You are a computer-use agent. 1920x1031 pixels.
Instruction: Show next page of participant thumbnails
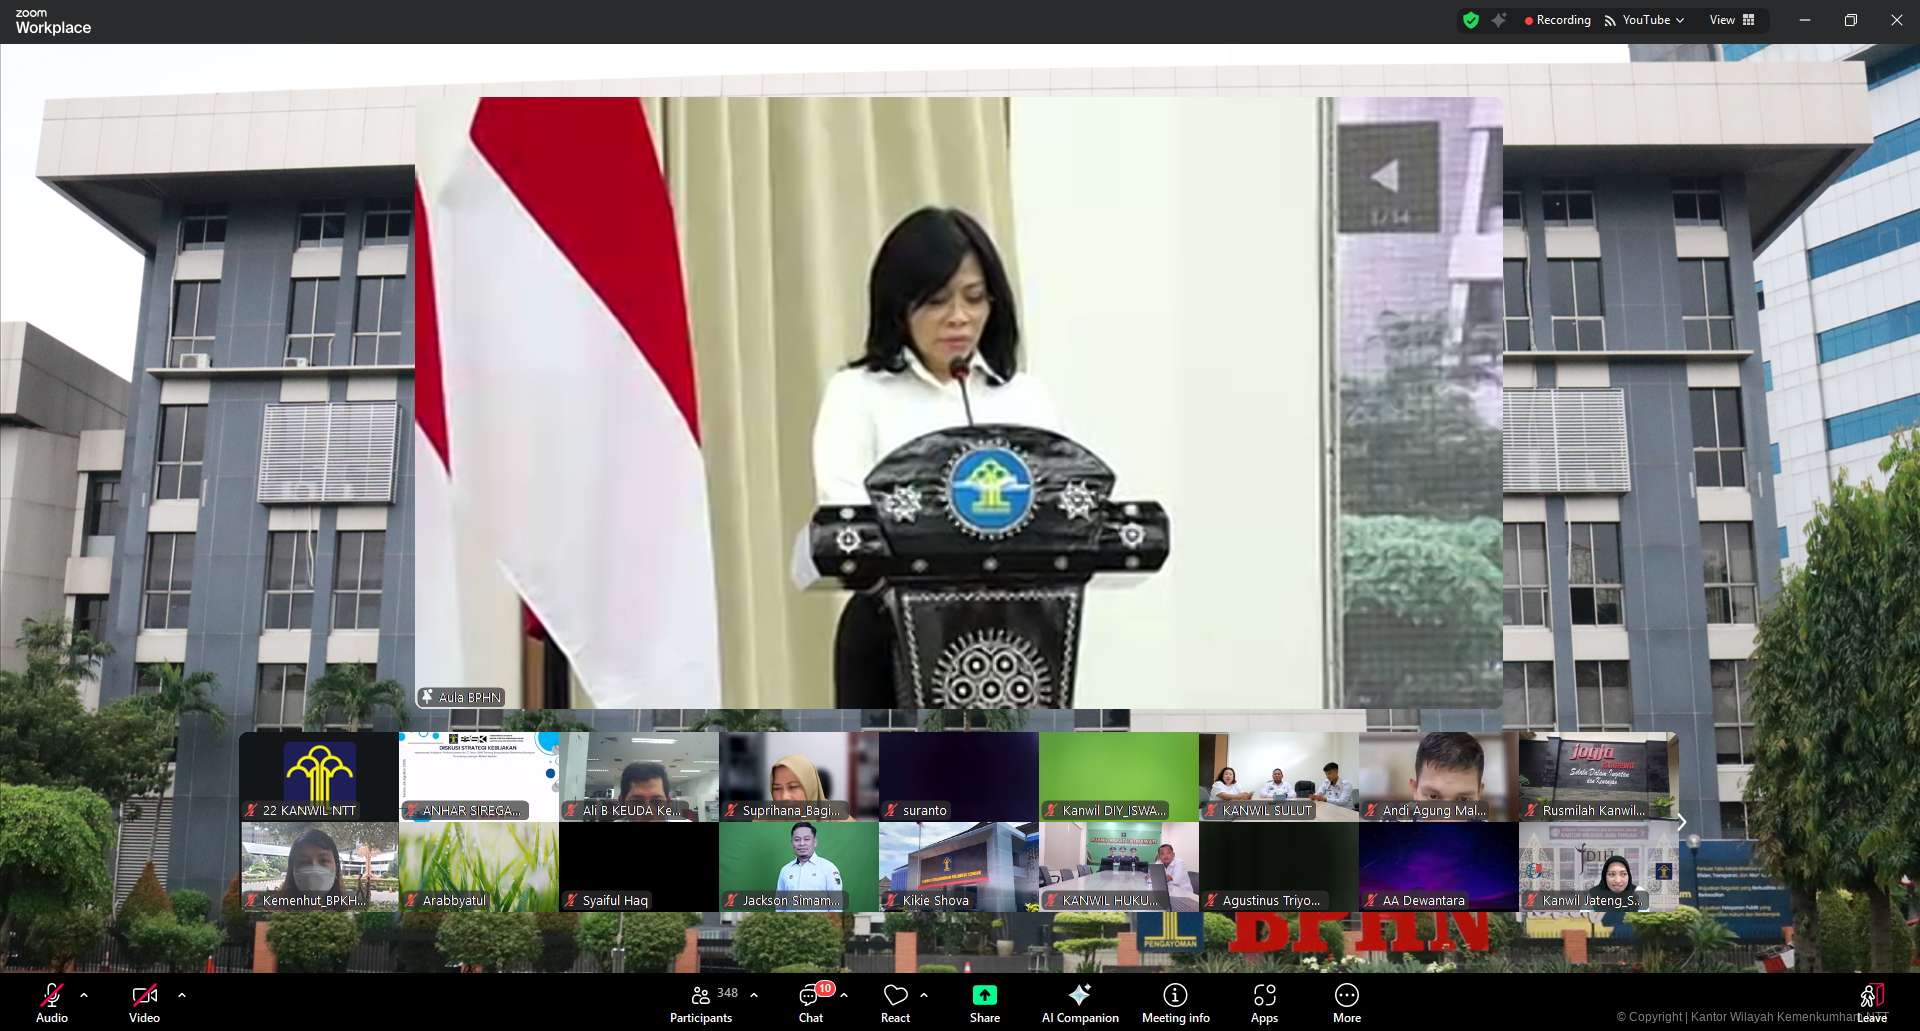point(1681,822)
